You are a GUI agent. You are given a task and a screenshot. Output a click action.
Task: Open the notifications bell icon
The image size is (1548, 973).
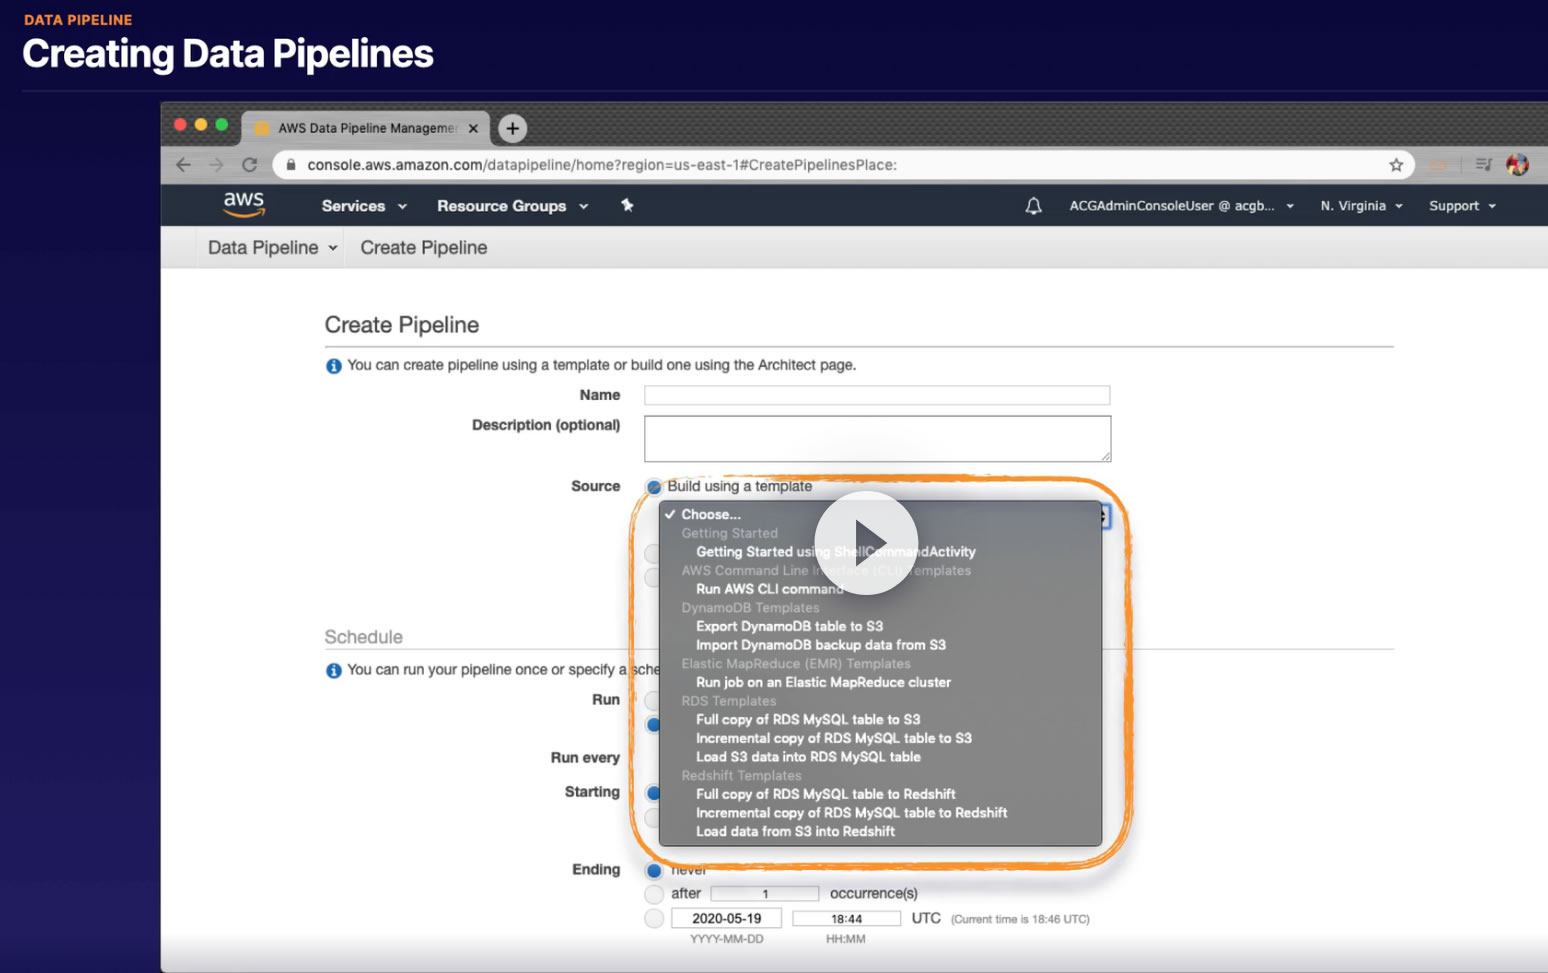click(x=1033, y=206)
